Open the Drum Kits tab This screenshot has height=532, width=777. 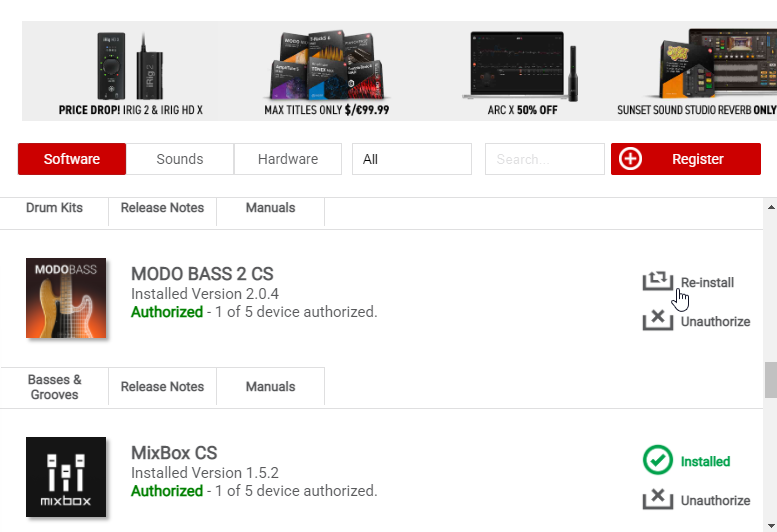click(x=55, y=208)
